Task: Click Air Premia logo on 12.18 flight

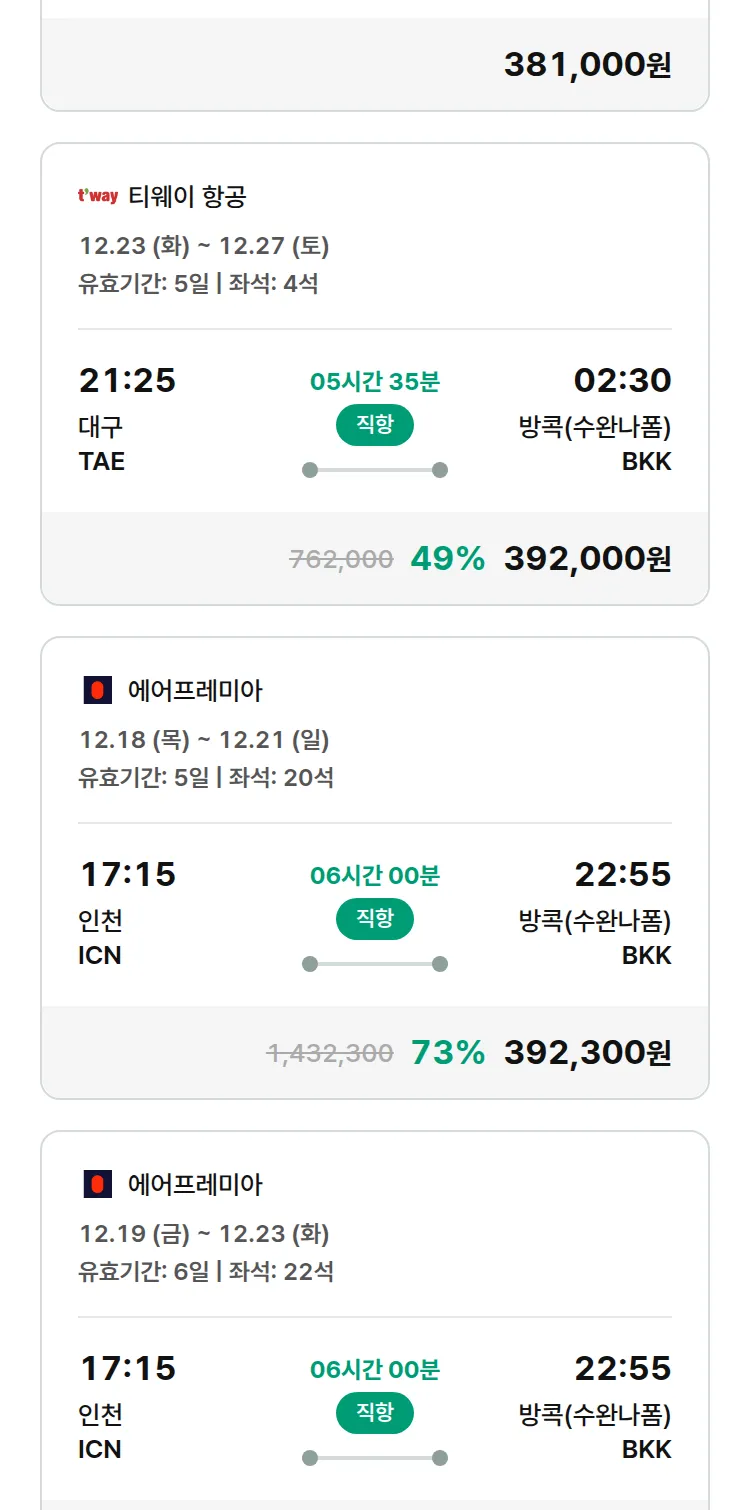Action: tap(97, 690)
